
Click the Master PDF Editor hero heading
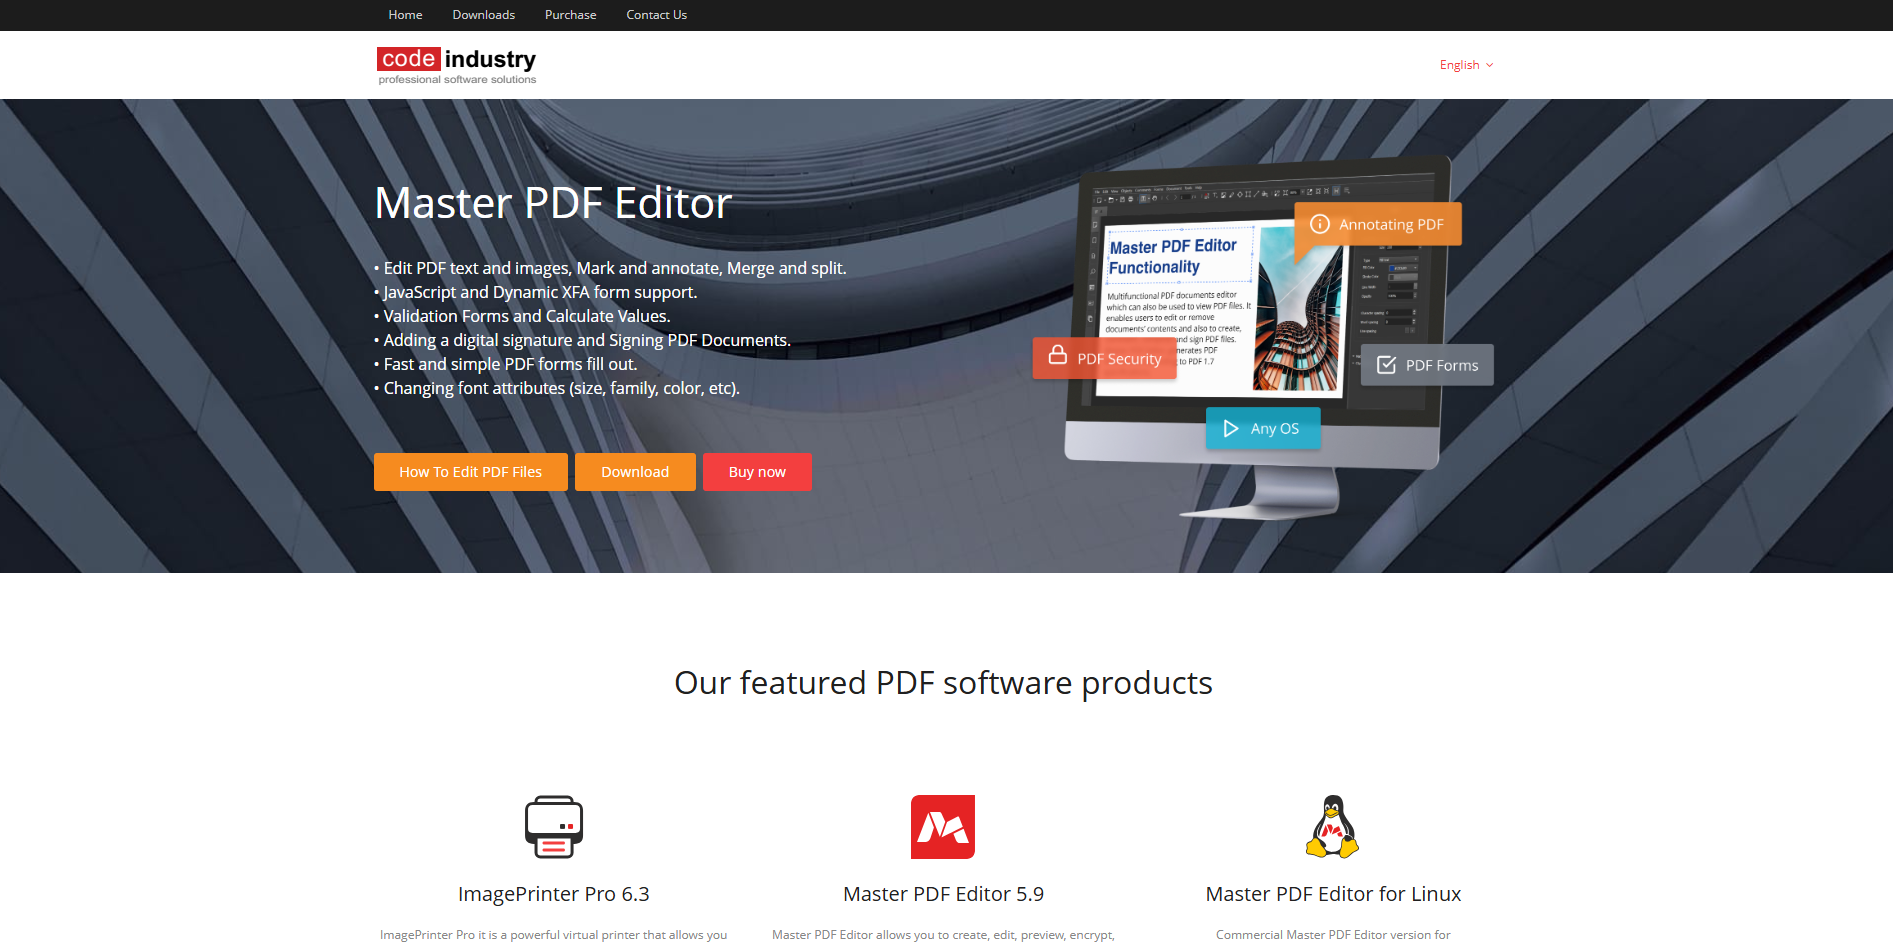pos(553,203)
